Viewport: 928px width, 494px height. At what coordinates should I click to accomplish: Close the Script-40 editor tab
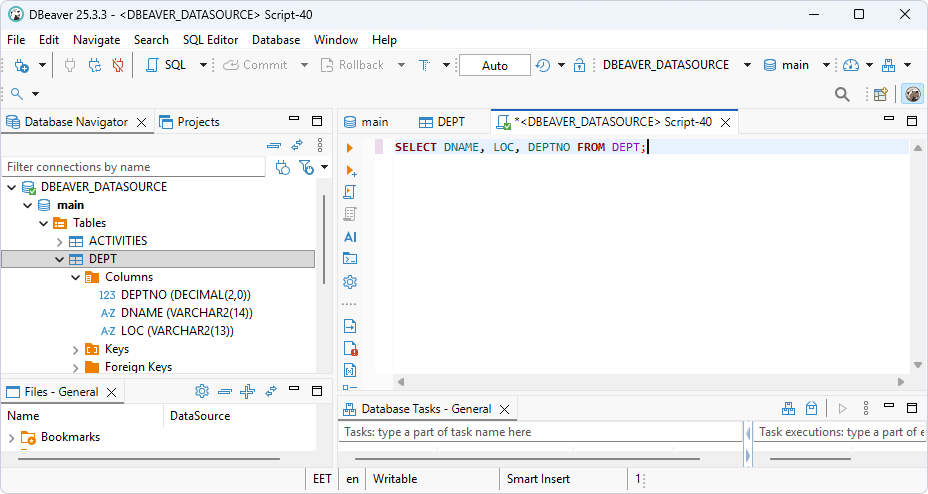(725, 122)
